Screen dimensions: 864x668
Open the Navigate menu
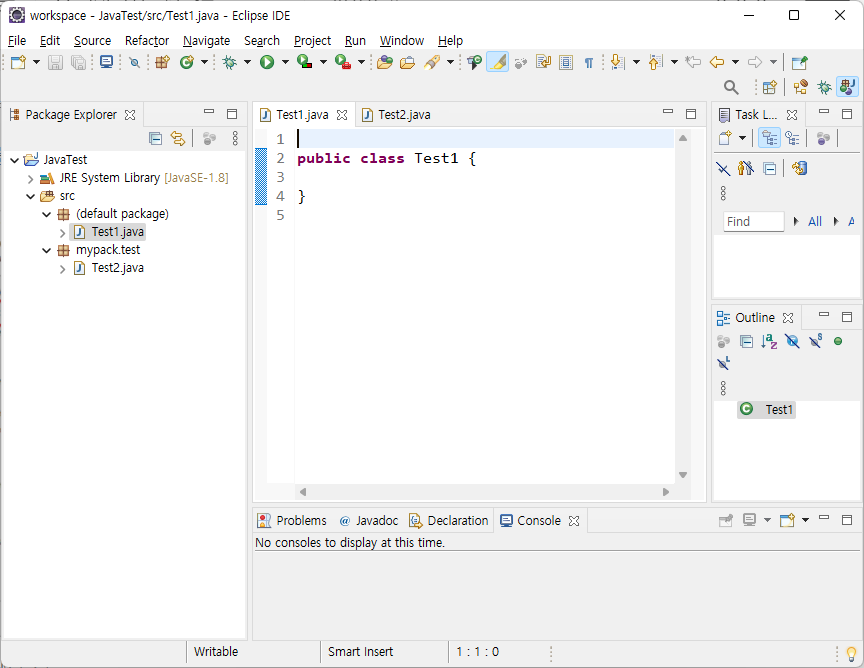tap(206, 41)
